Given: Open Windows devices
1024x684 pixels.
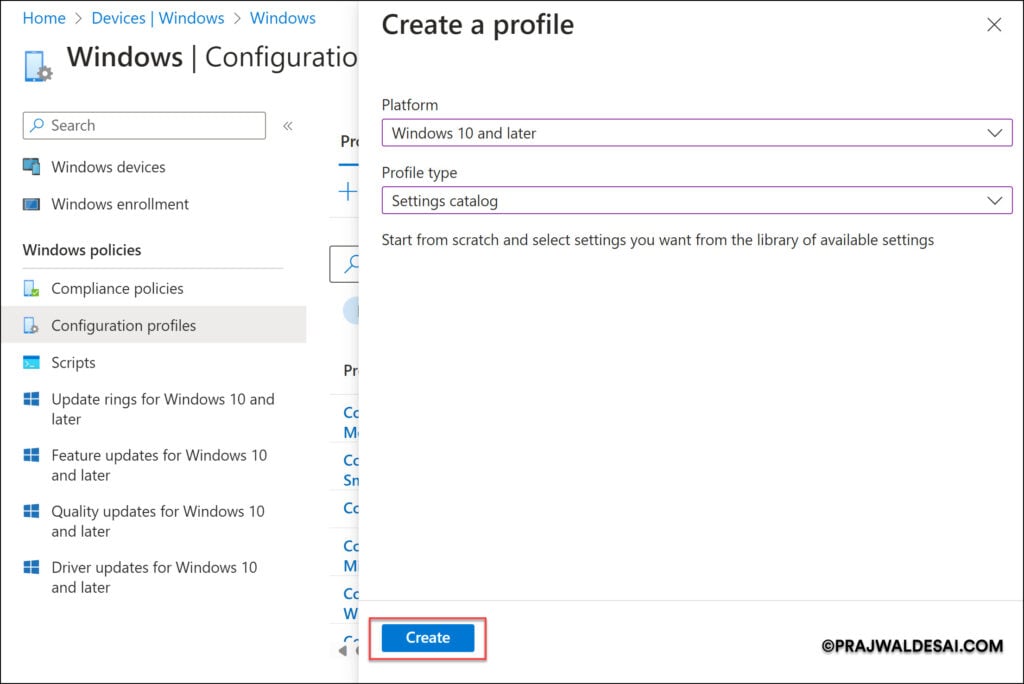Looking at the screenshot, I should point(108,167).
